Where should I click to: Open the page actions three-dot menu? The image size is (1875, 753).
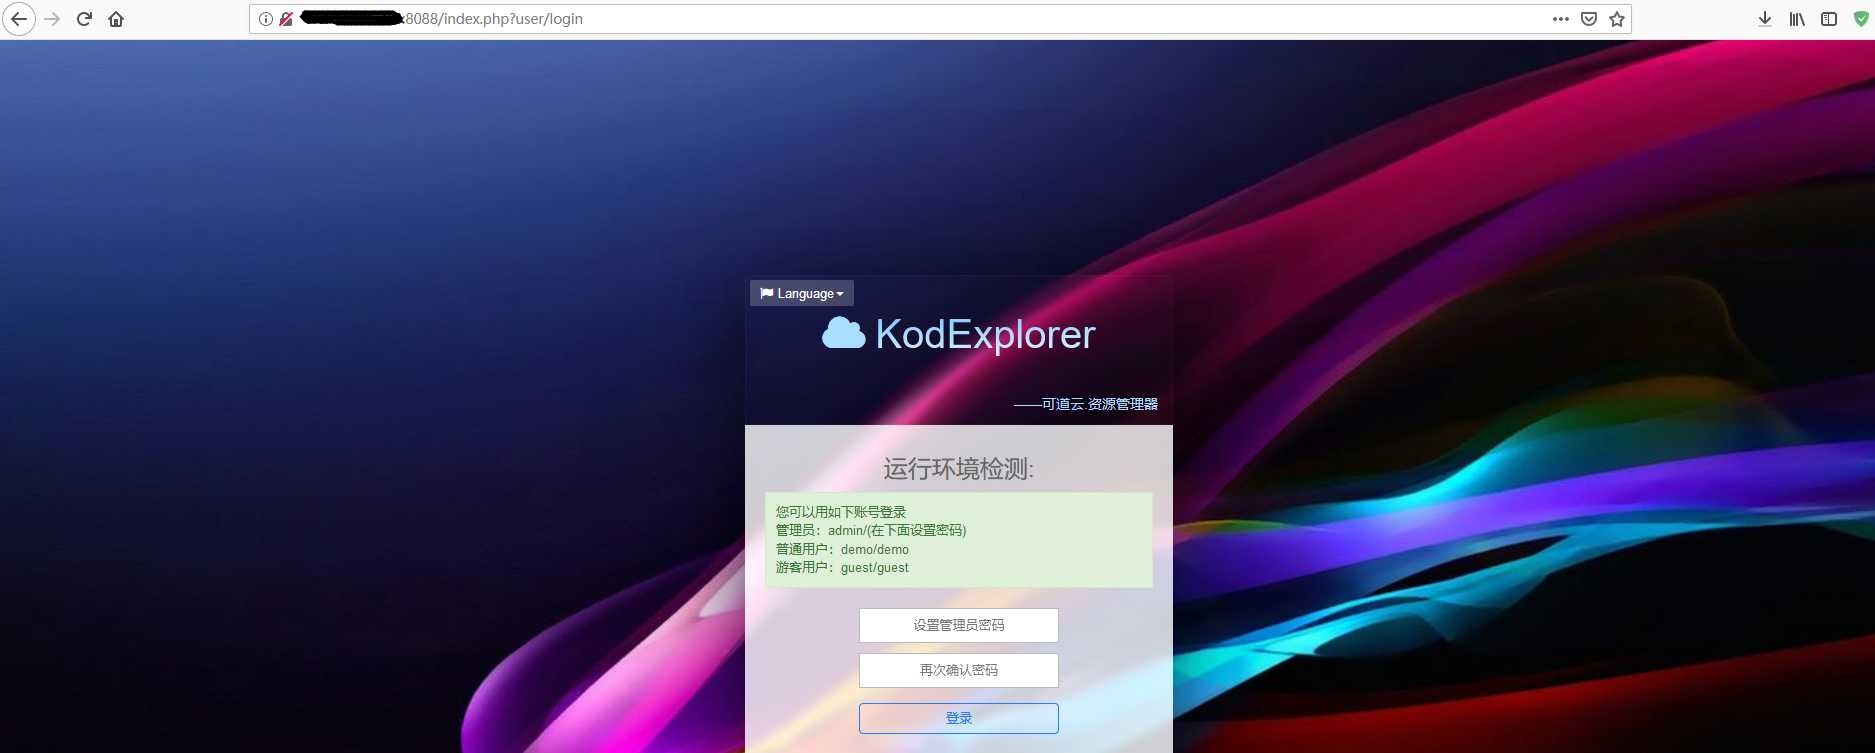[1561, 19]
